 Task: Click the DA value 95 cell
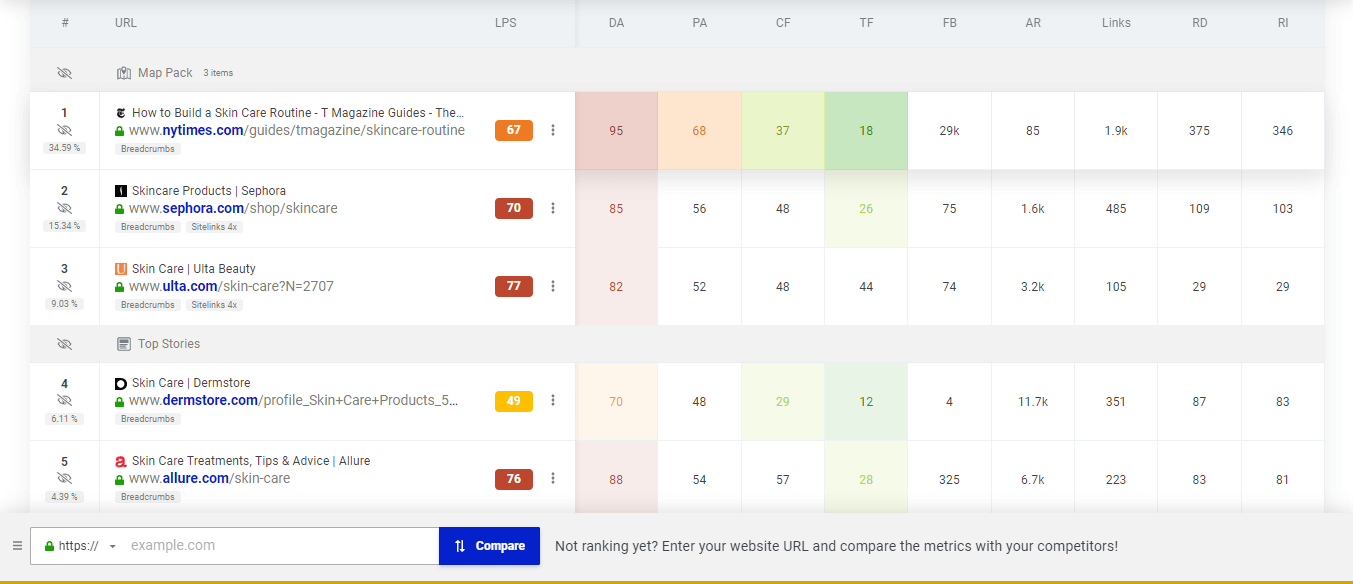pyautogui.click(x=616, y=131)
